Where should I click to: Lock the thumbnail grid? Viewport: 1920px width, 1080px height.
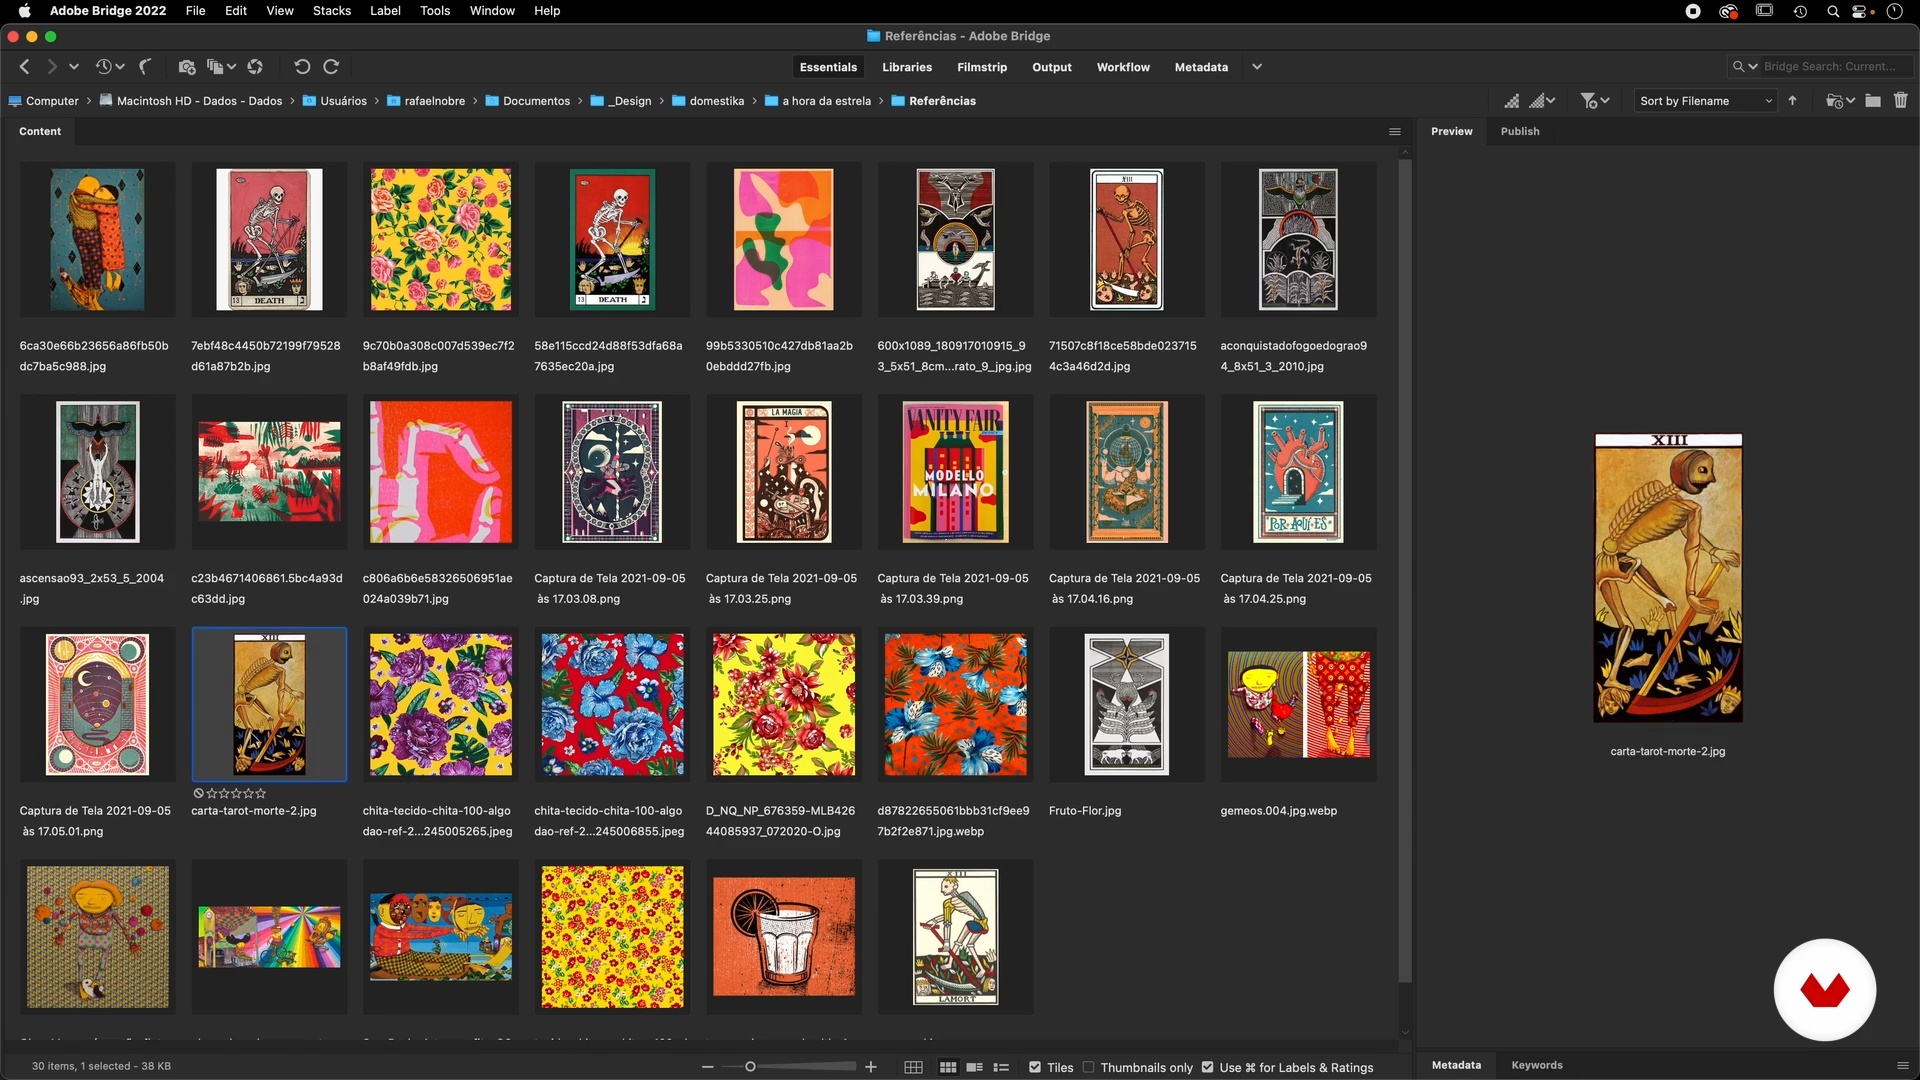[x=913, y=1068]
